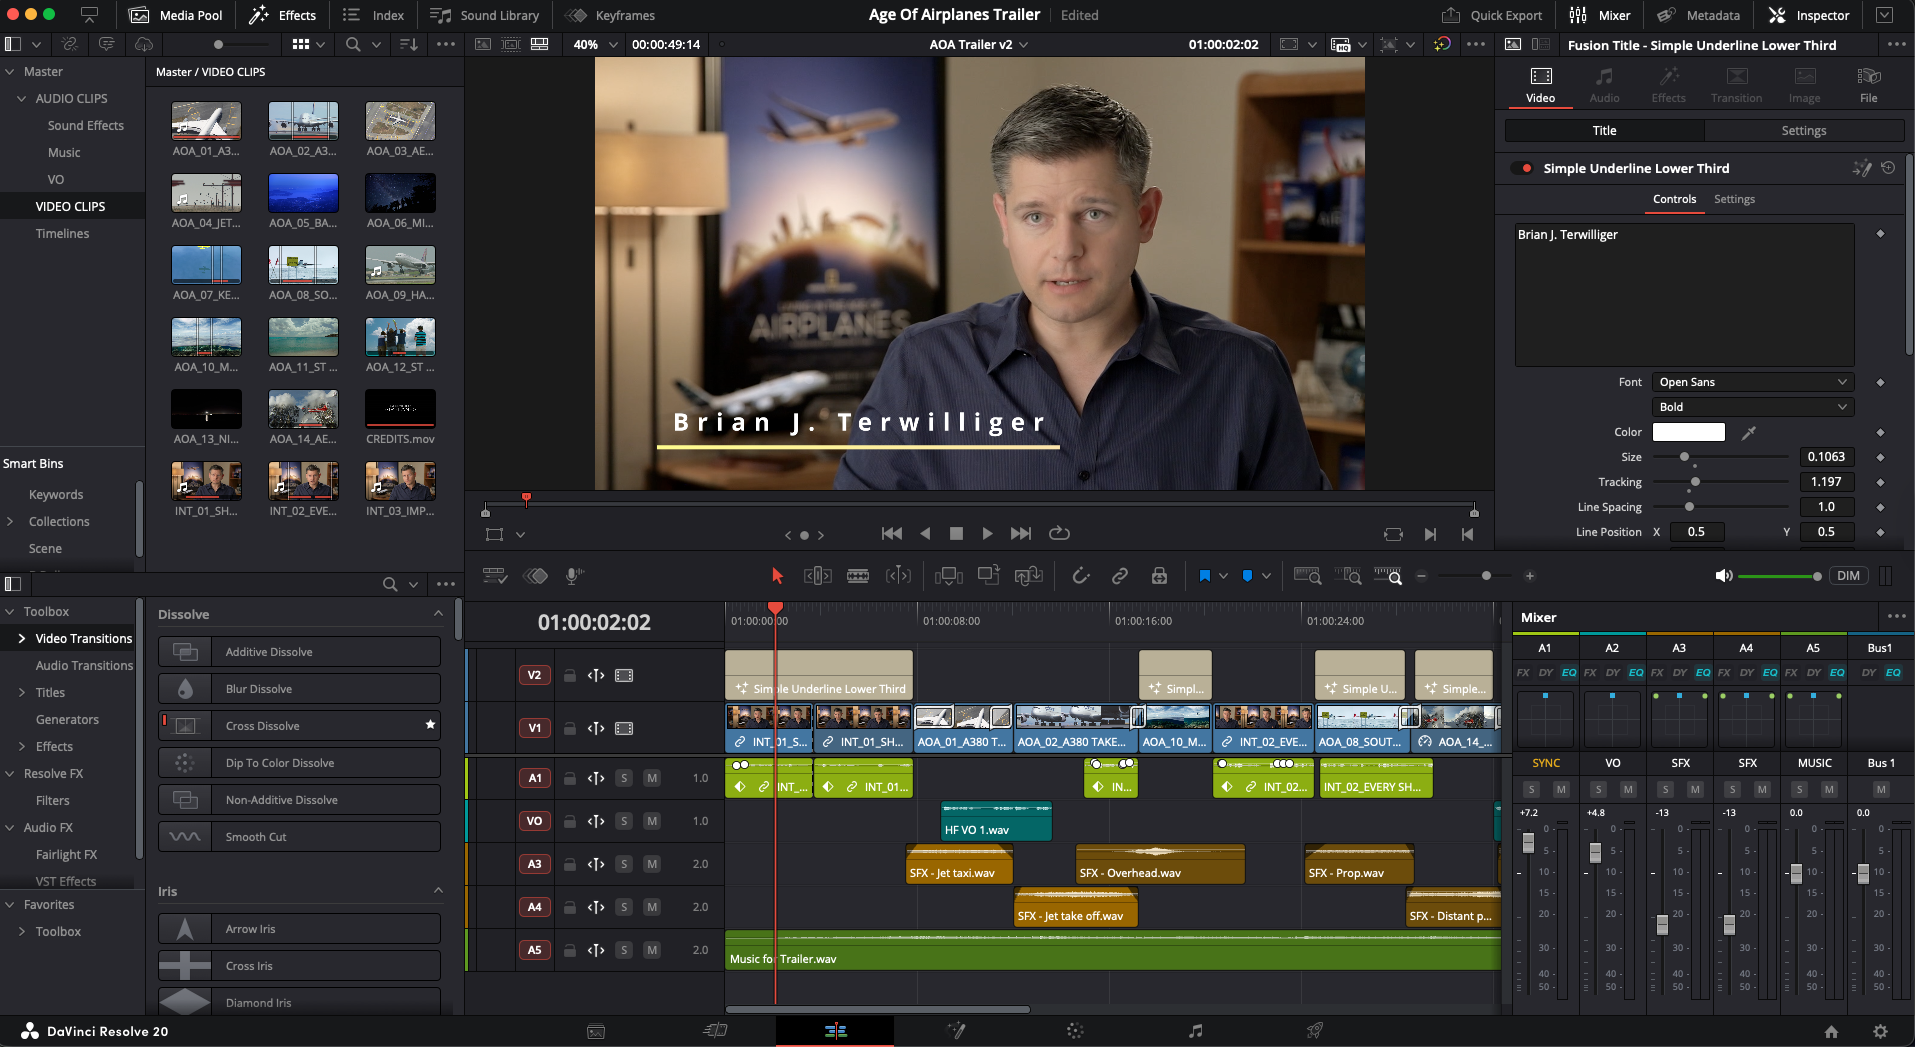Jump to the first frame of the timeline
1915x1047 pixels.
[892, 534]
